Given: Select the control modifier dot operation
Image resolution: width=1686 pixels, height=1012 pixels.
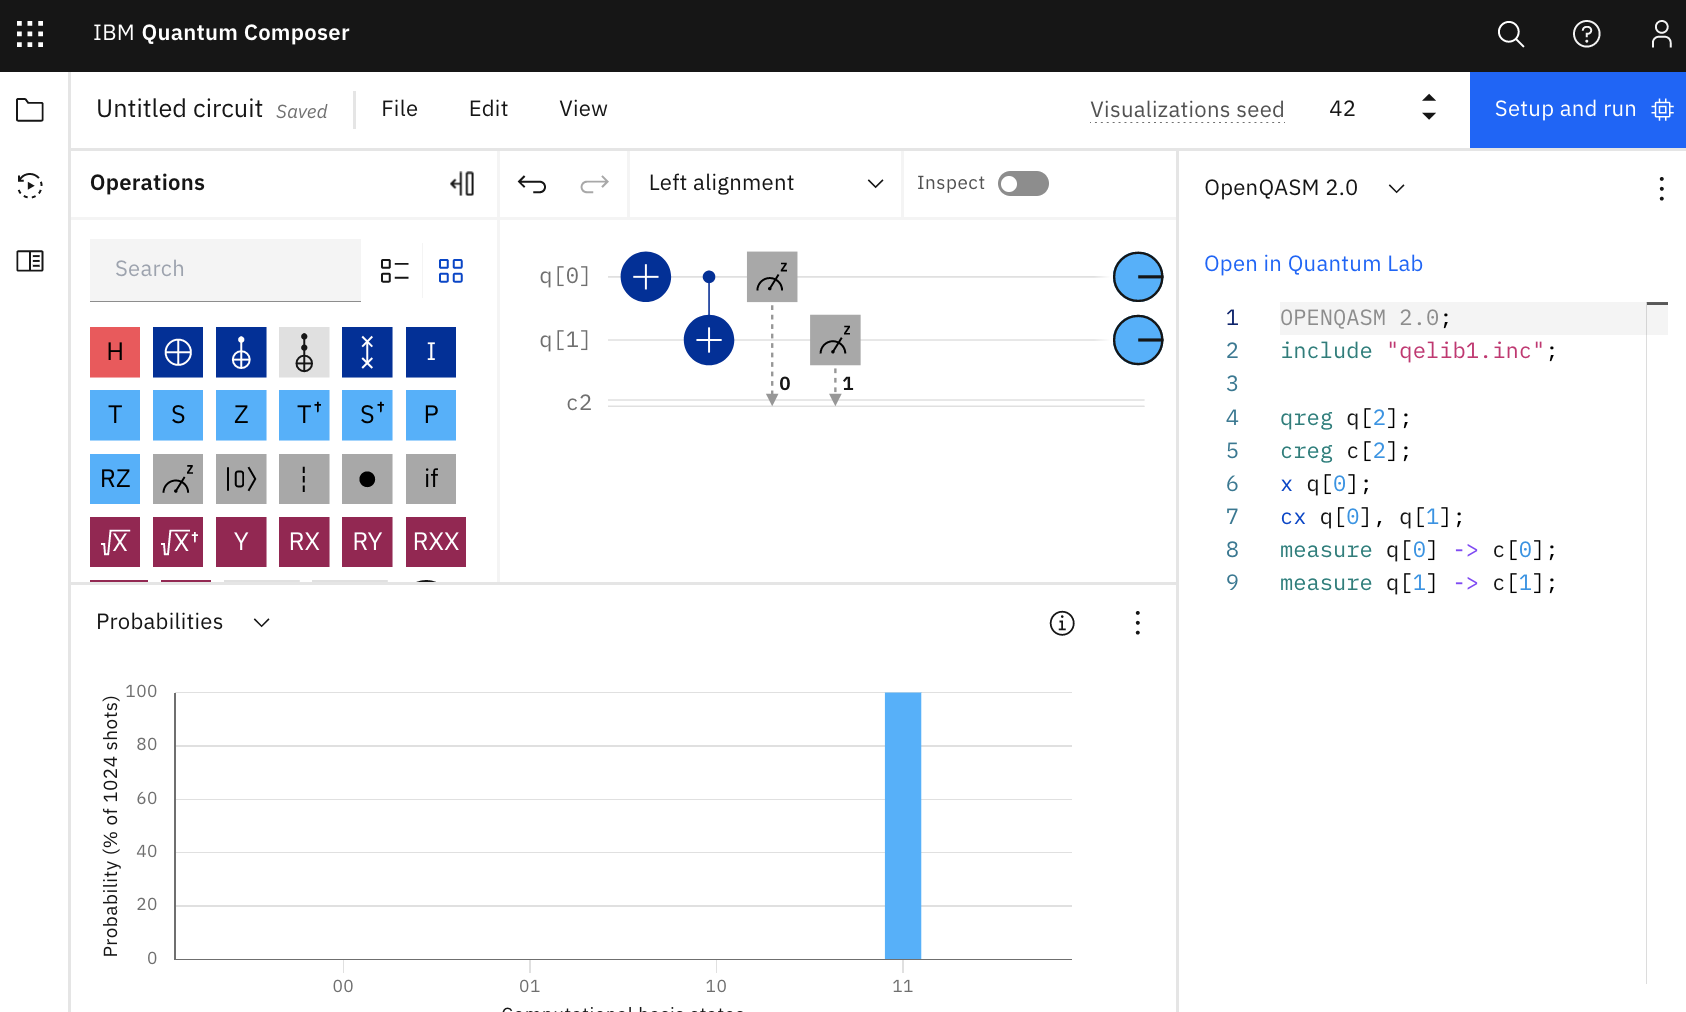Looking at the screenshot, I should [367, 479].
